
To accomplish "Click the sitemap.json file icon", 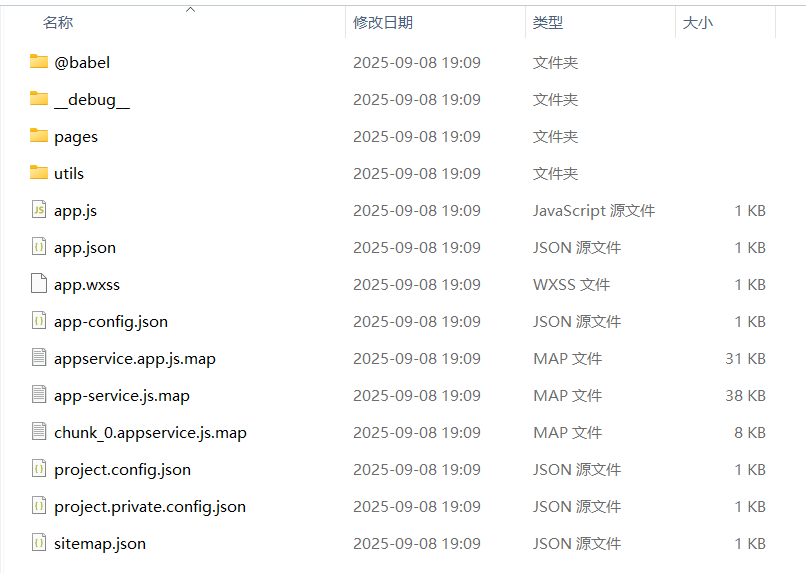I will point(39,543).
